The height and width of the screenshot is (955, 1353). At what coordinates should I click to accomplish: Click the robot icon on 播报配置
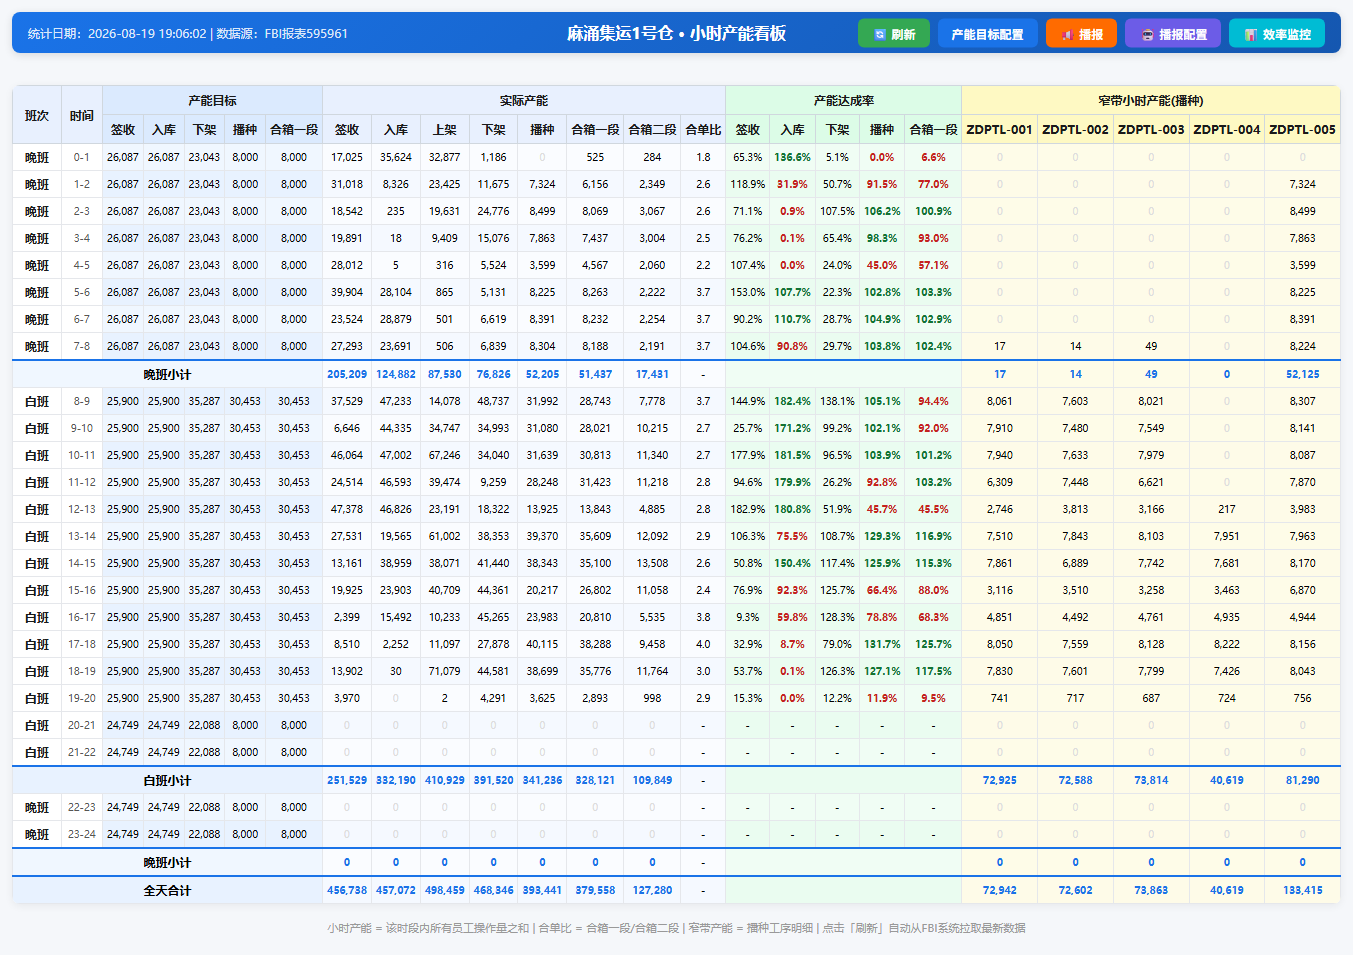click(1147, 34)
